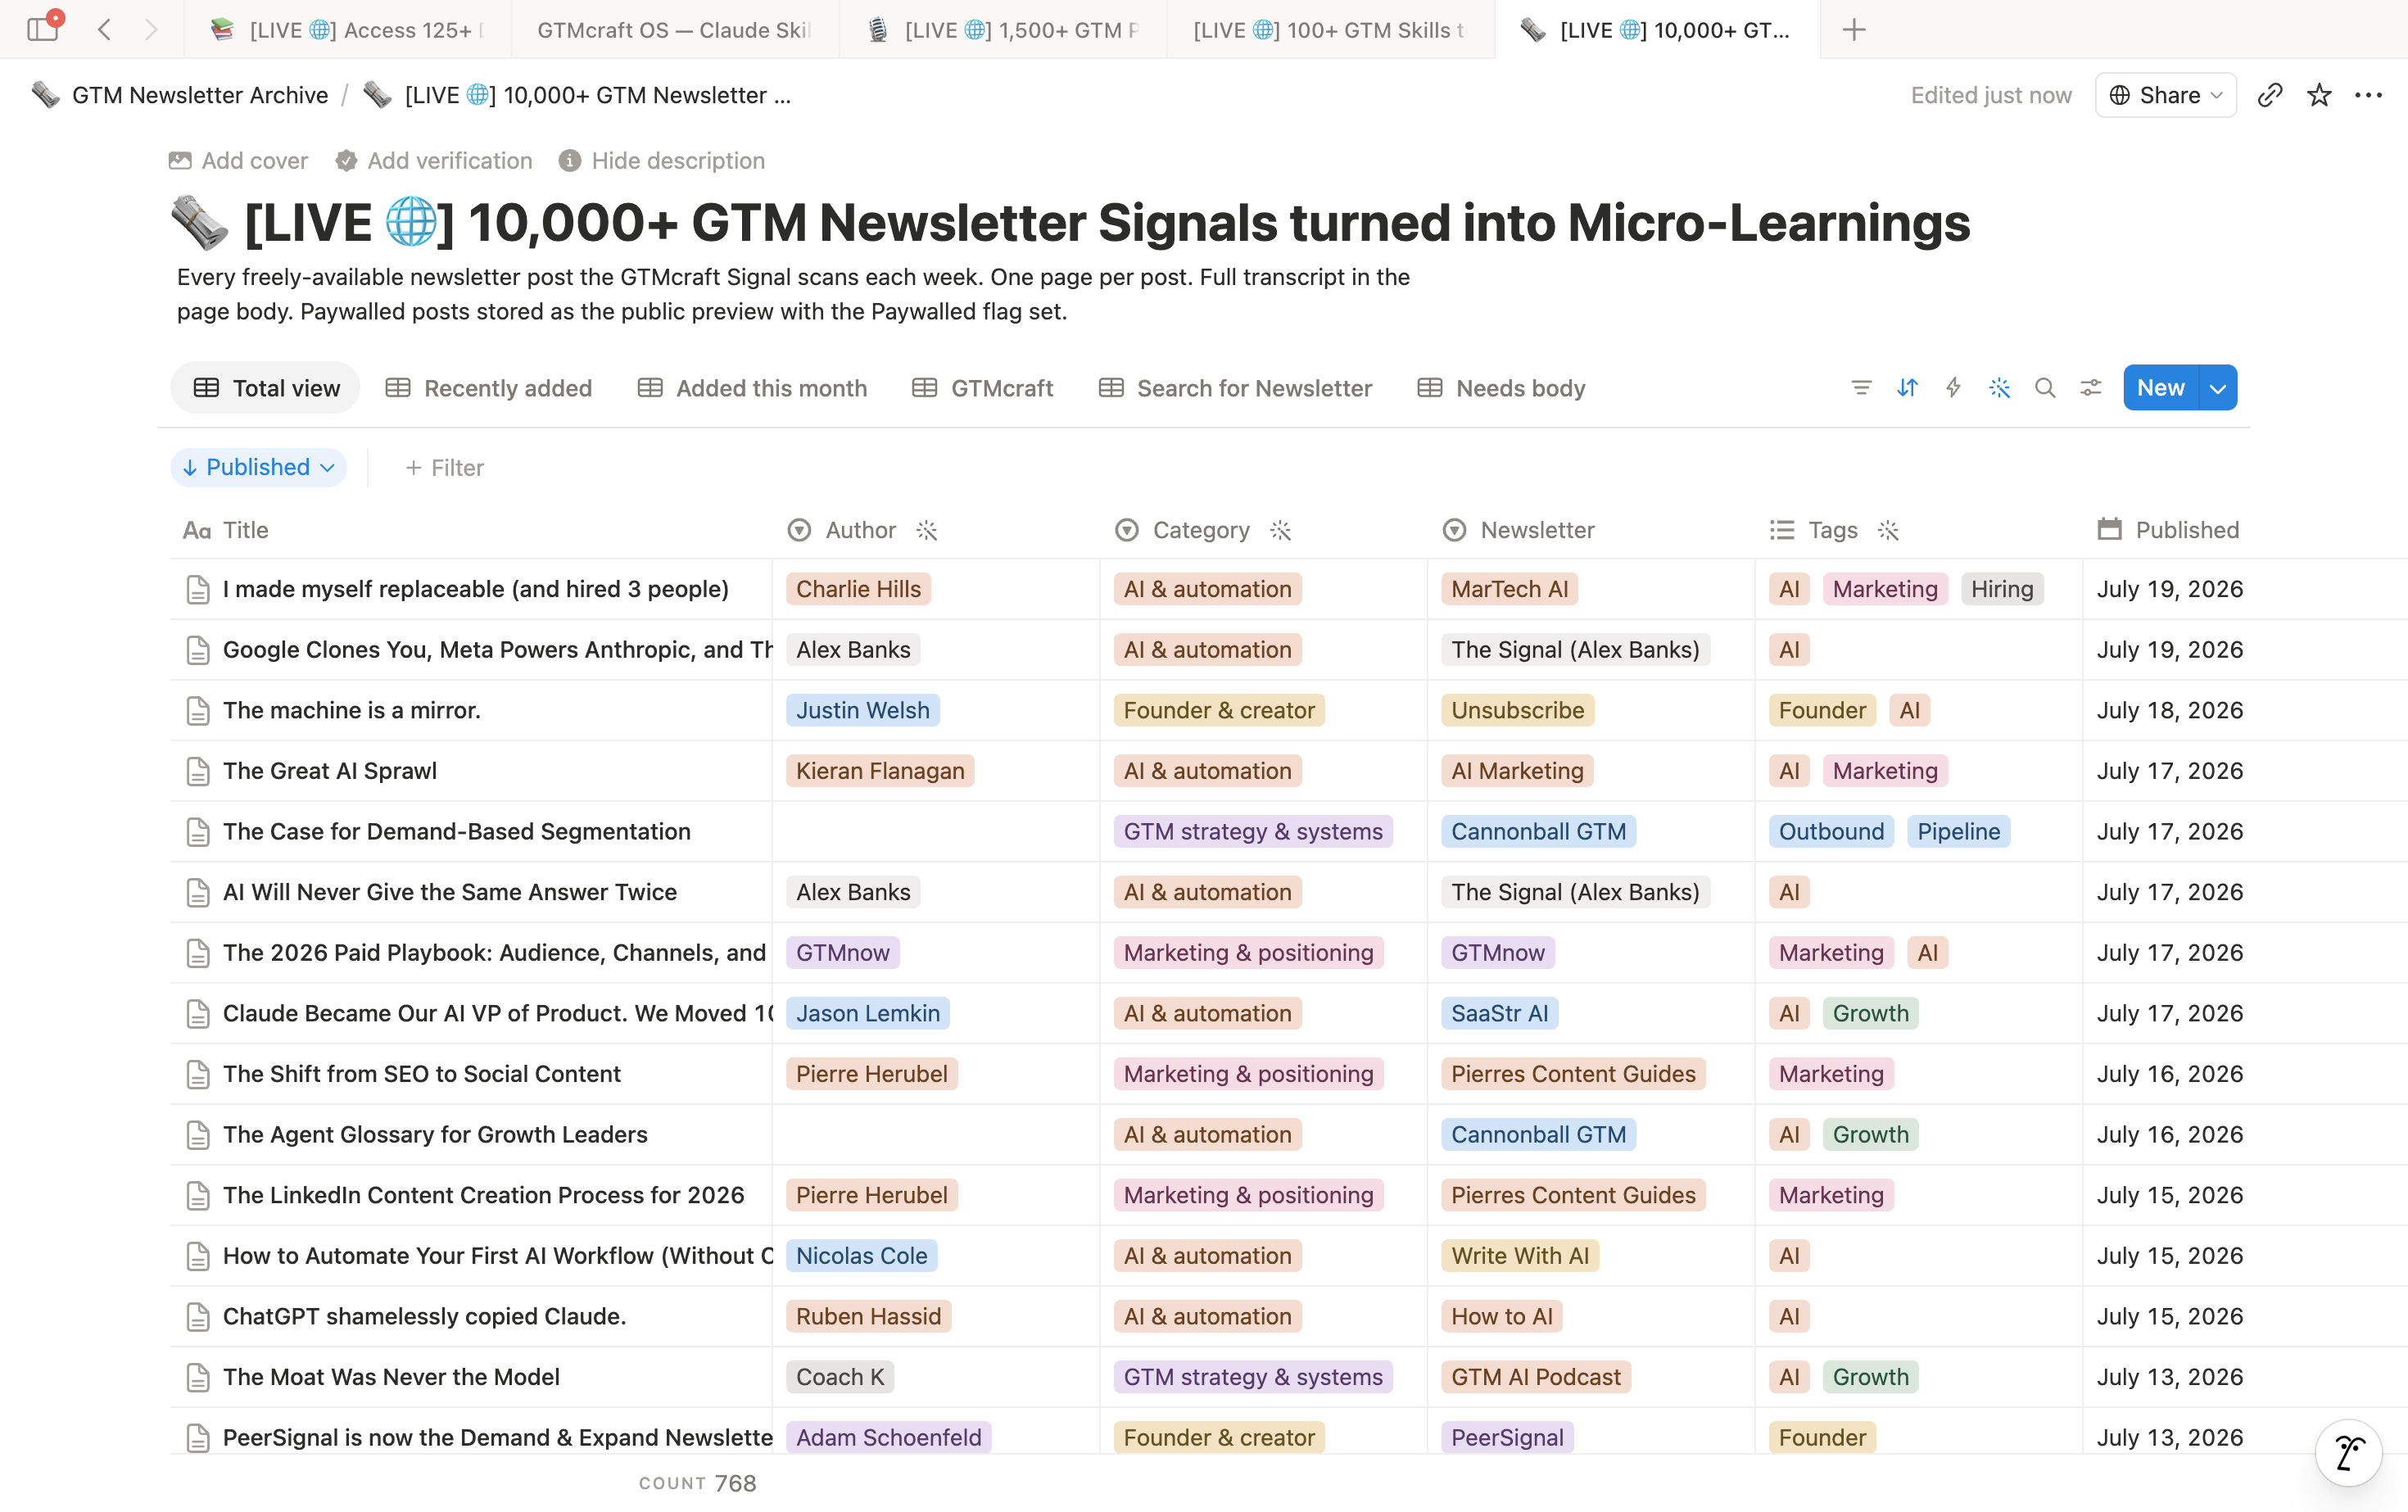Click the New button
The height and width of the screenshot is (1512, 2408).
coord(2161,388)
